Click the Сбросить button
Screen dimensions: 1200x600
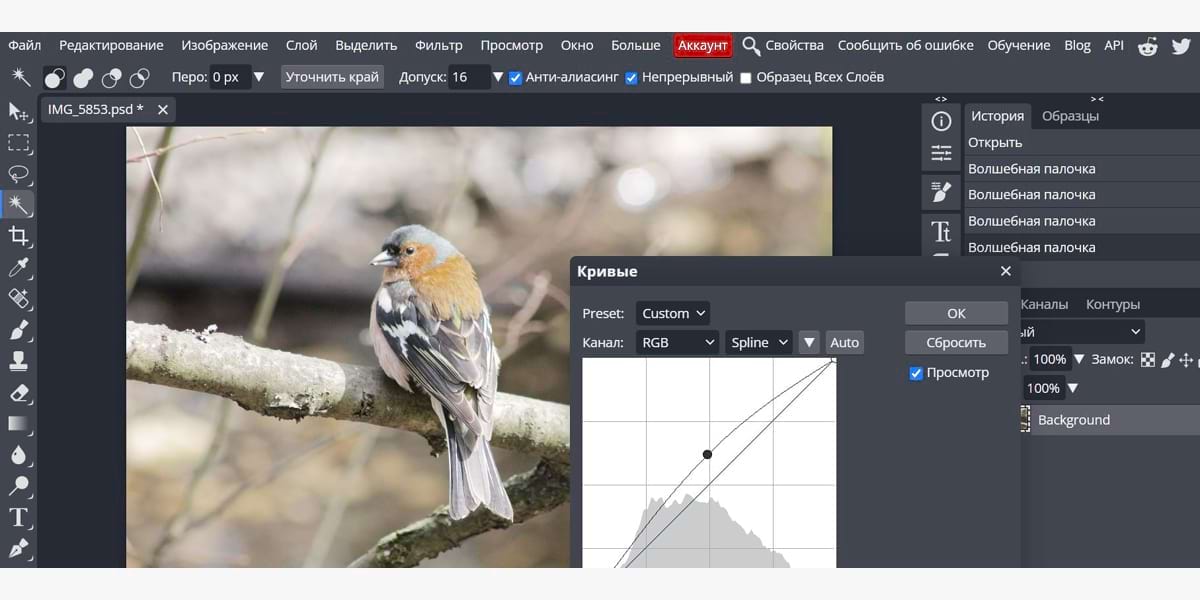[956, 342]
